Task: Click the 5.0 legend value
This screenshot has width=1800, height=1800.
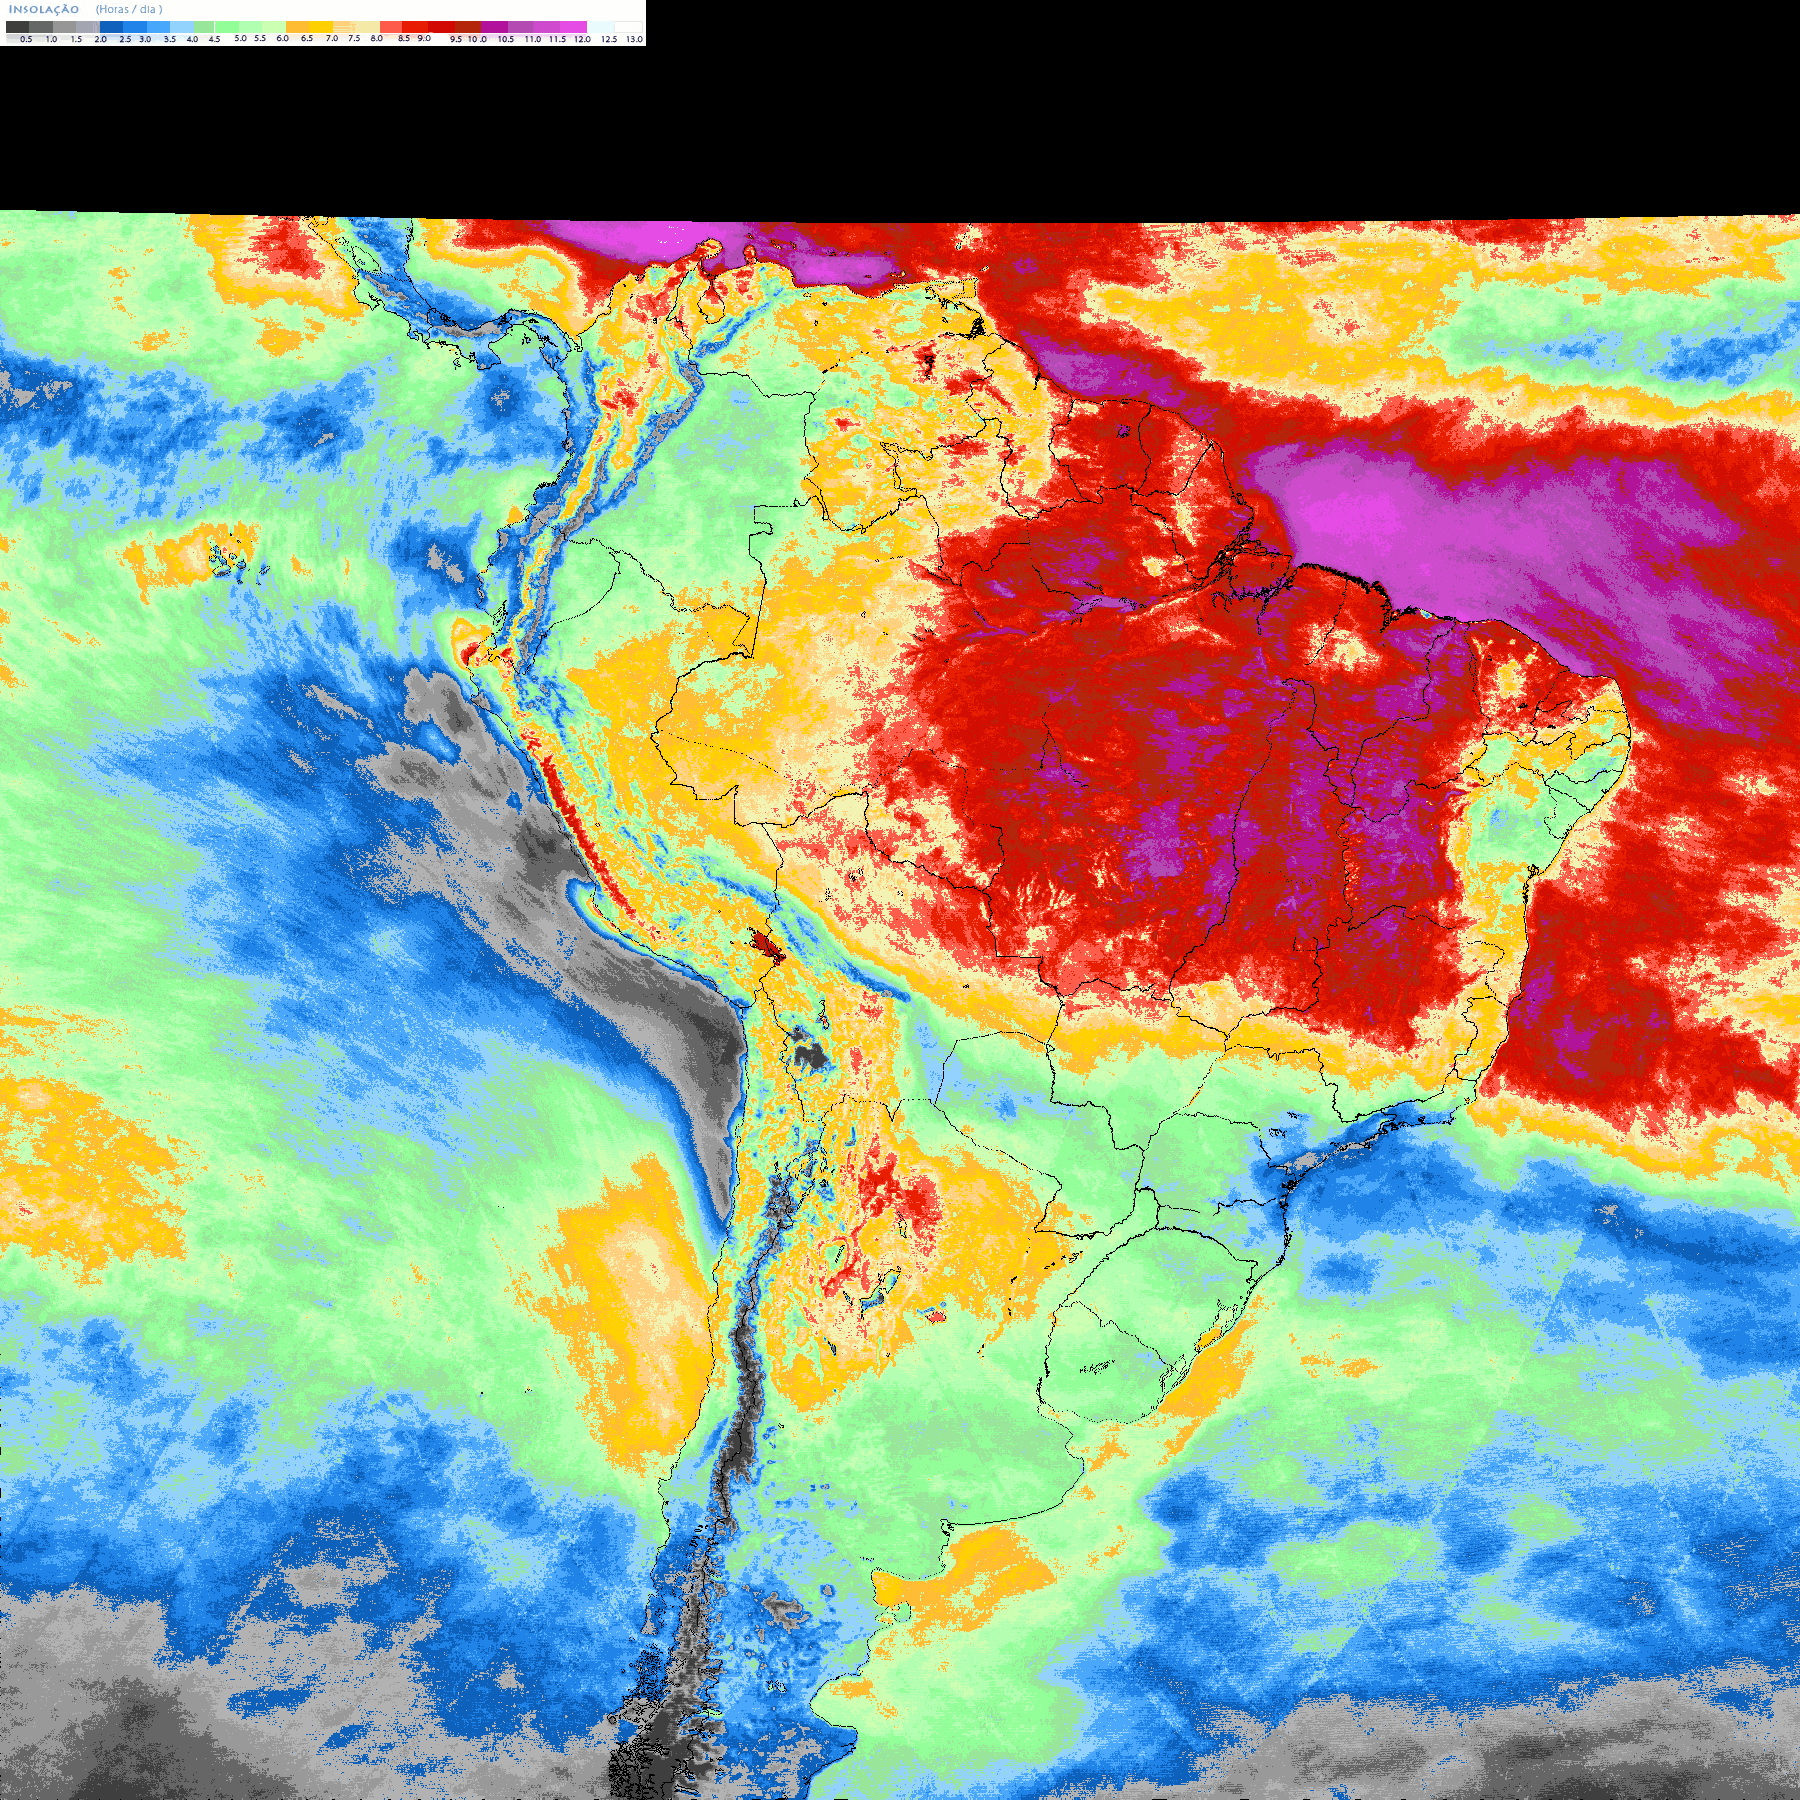Action: tap(240, 38)
